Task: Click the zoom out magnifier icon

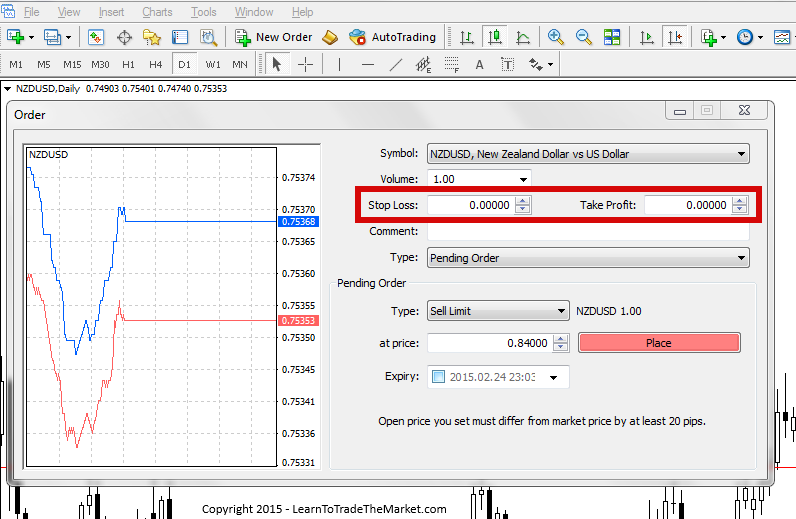Action: [584, 37]
